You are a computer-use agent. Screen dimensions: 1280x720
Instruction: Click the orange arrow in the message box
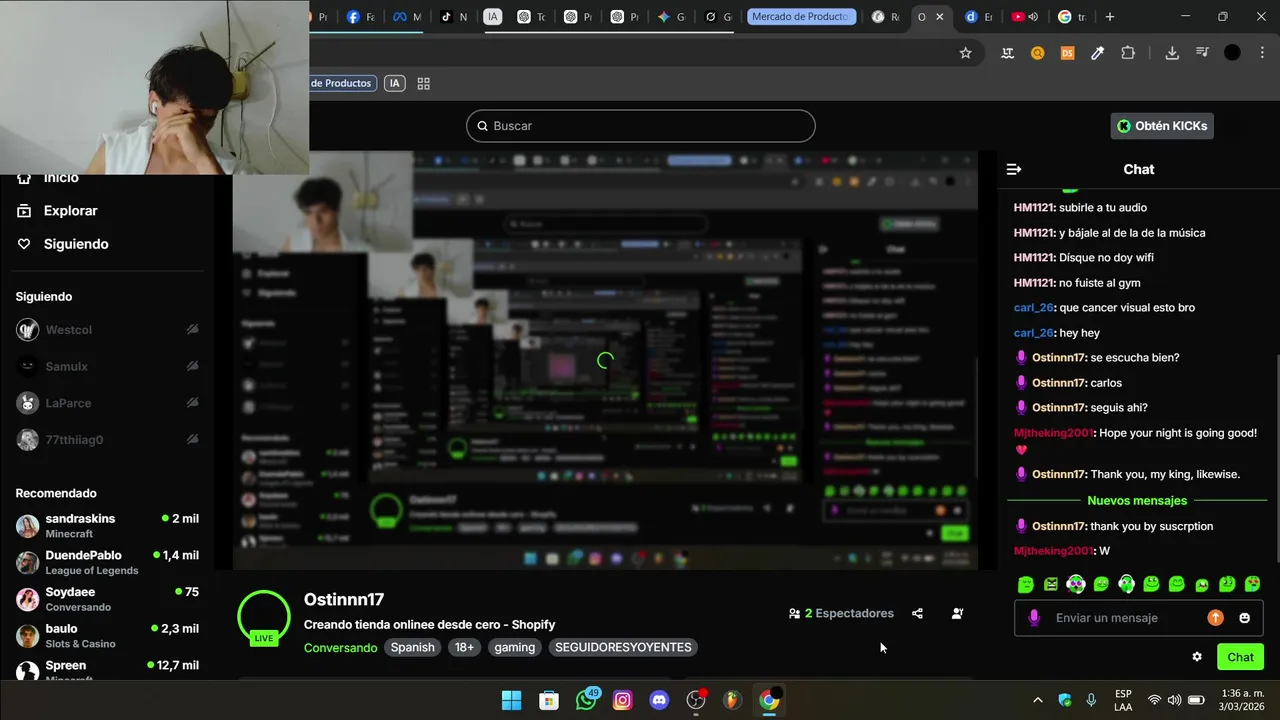click(x=1216, y=618)
